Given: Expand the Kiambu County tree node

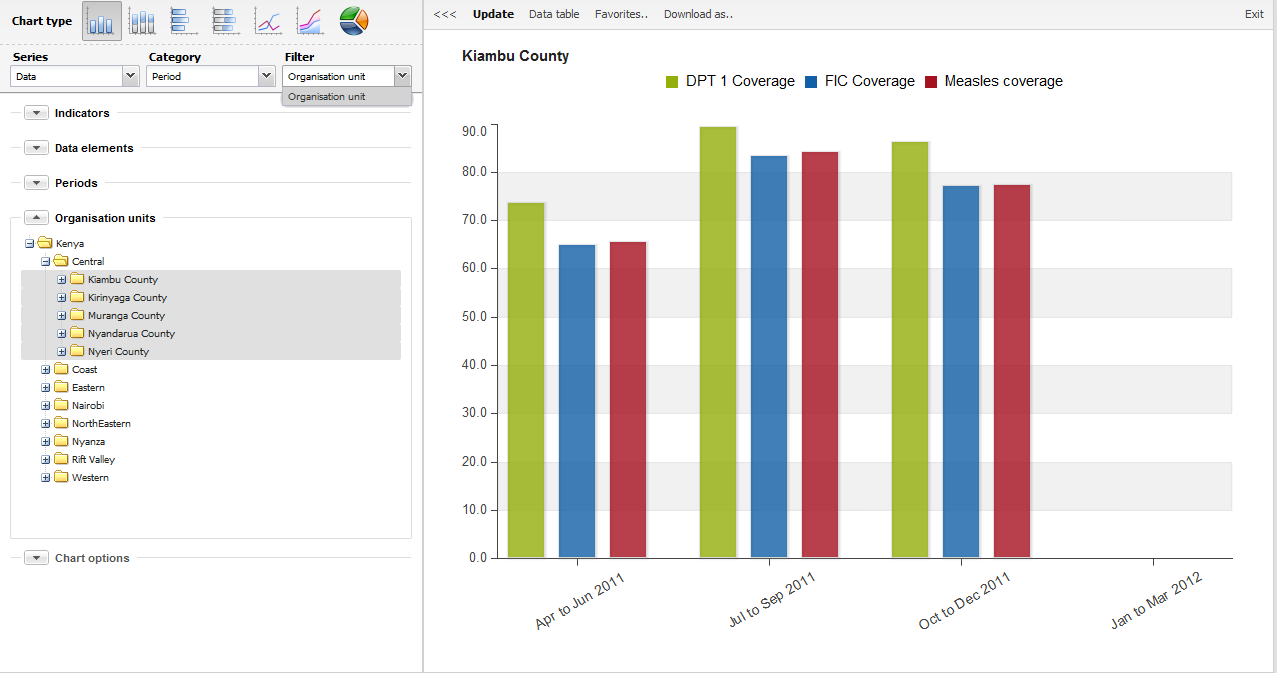Looking at the screenshot, I should (x=62, y=280).
